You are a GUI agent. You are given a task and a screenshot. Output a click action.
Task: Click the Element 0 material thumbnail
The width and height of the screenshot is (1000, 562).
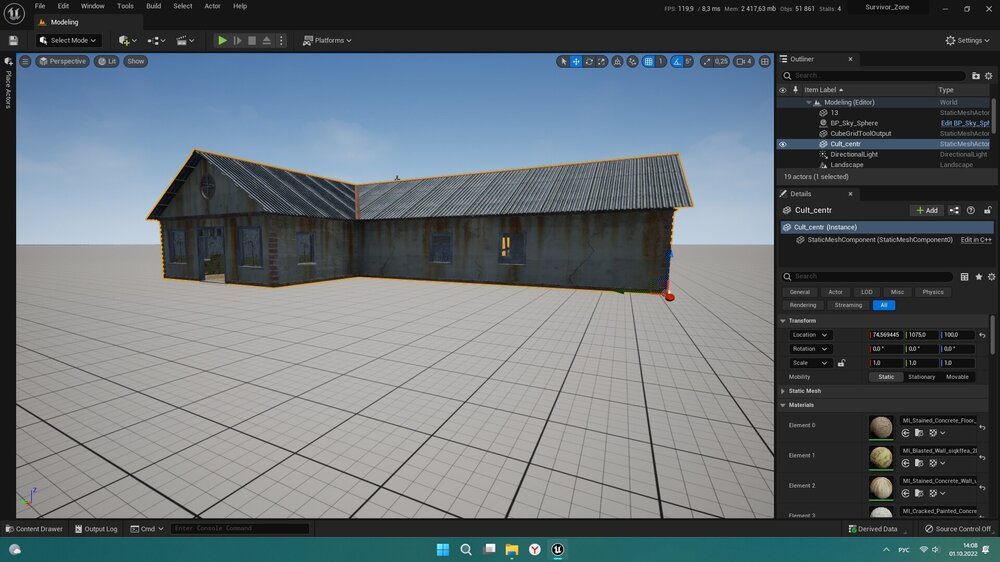coord(882,427)
